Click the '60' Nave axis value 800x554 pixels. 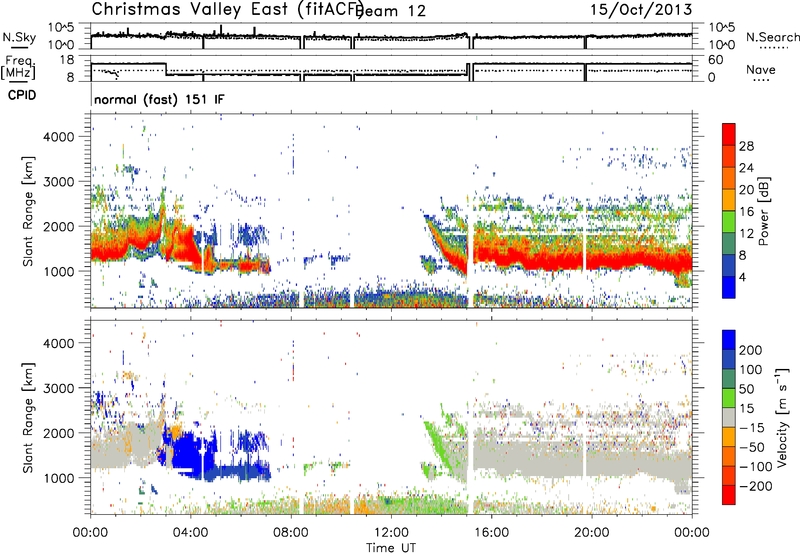[716, 60]
